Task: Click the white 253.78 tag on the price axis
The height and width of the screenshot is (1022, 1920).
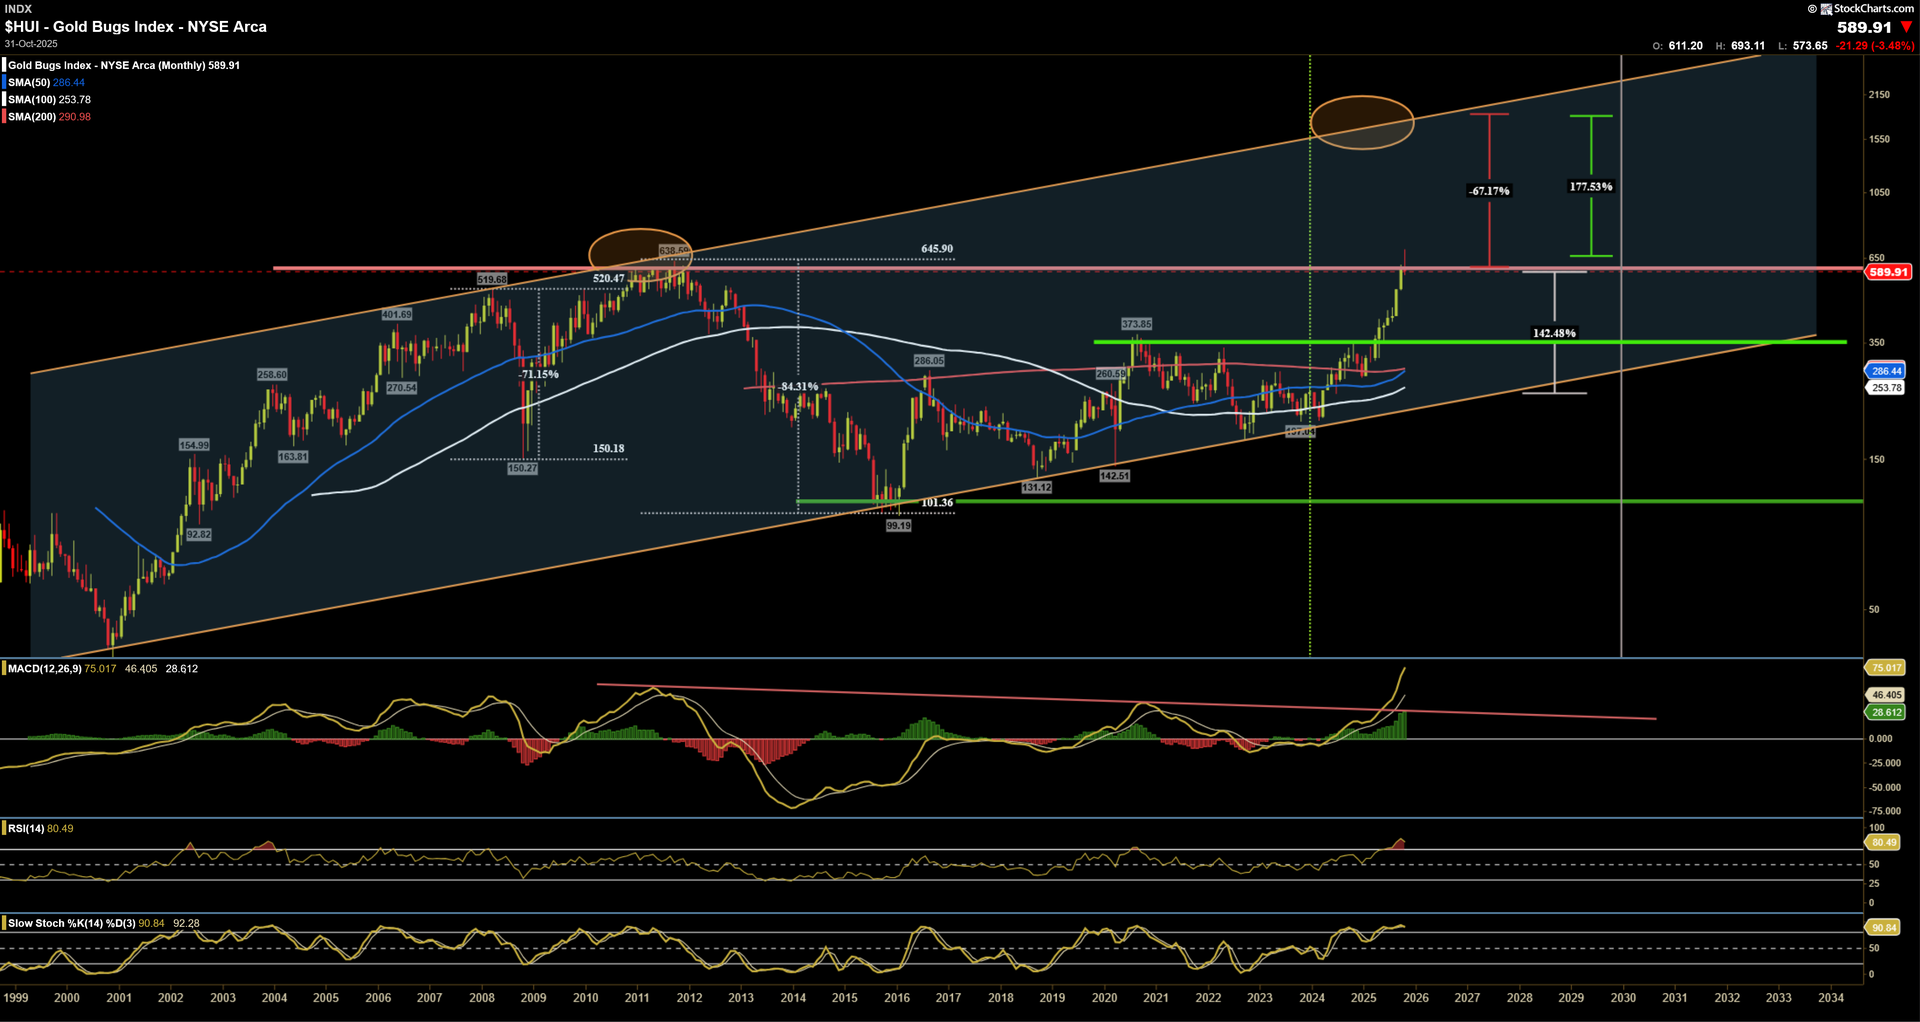Action: pos(1886,388)
